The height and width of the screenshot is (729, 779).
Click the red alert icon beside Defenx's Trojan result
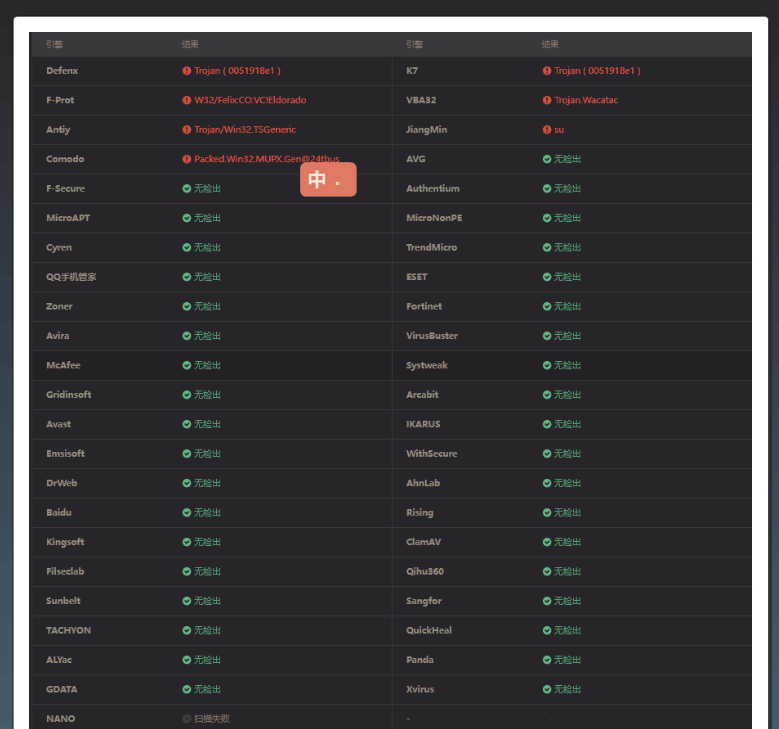coord(187,71)
